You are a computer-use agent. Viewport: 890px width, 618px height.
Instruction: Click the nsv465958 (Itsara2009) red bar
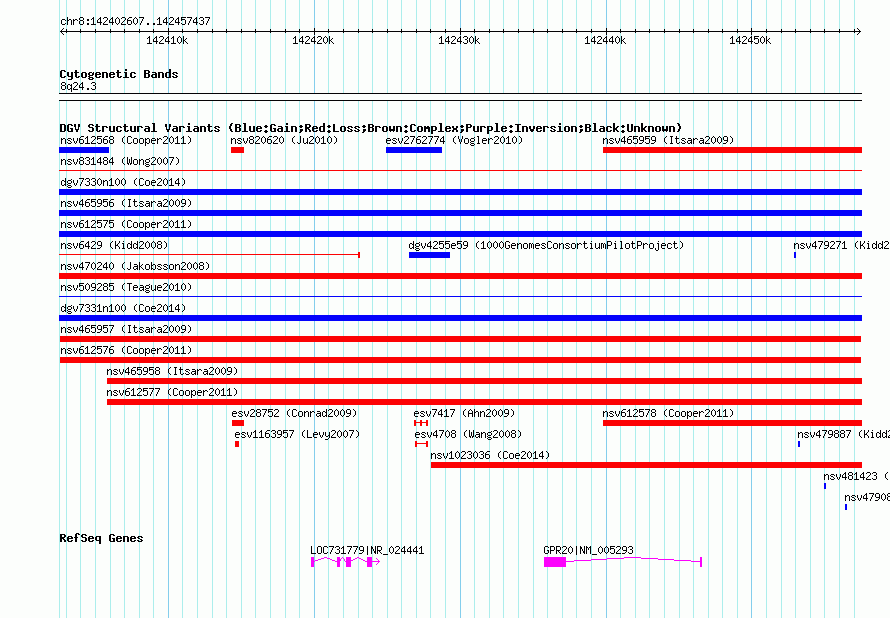pyautogui.click(x=484, y=381)
